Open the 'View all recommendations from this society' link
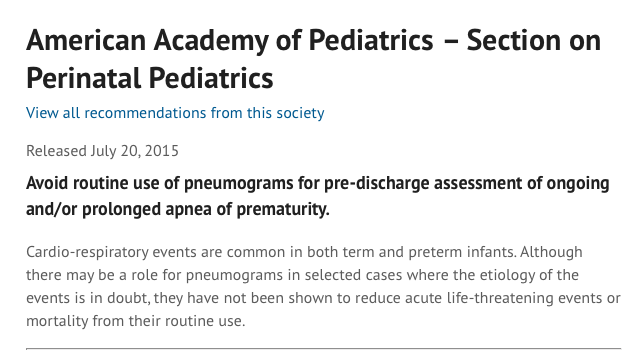The image size is (639, 363). [175, 113]
